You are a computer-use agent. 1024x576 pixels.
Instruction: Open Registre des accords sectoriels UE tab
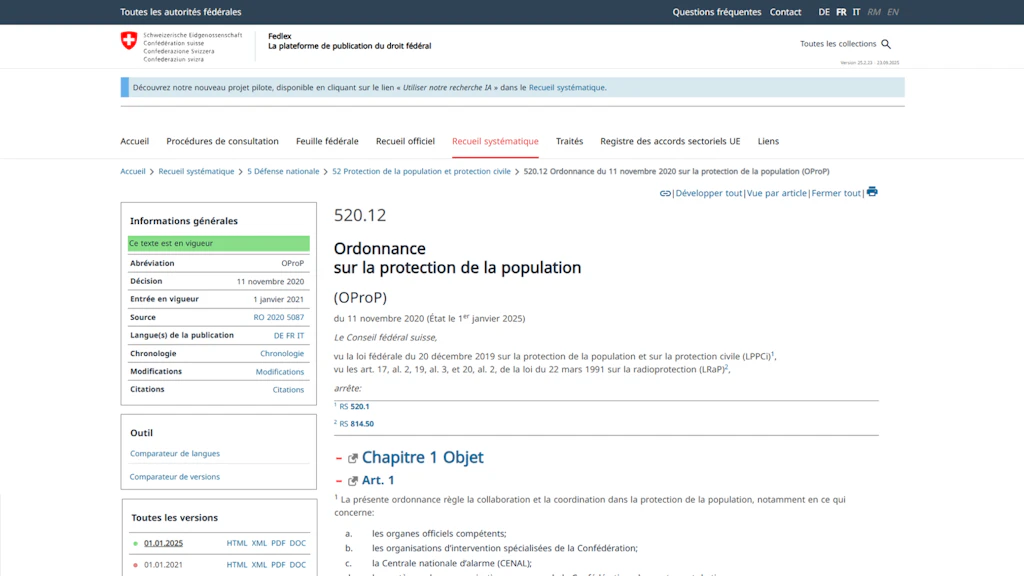(x=670, y=141)
